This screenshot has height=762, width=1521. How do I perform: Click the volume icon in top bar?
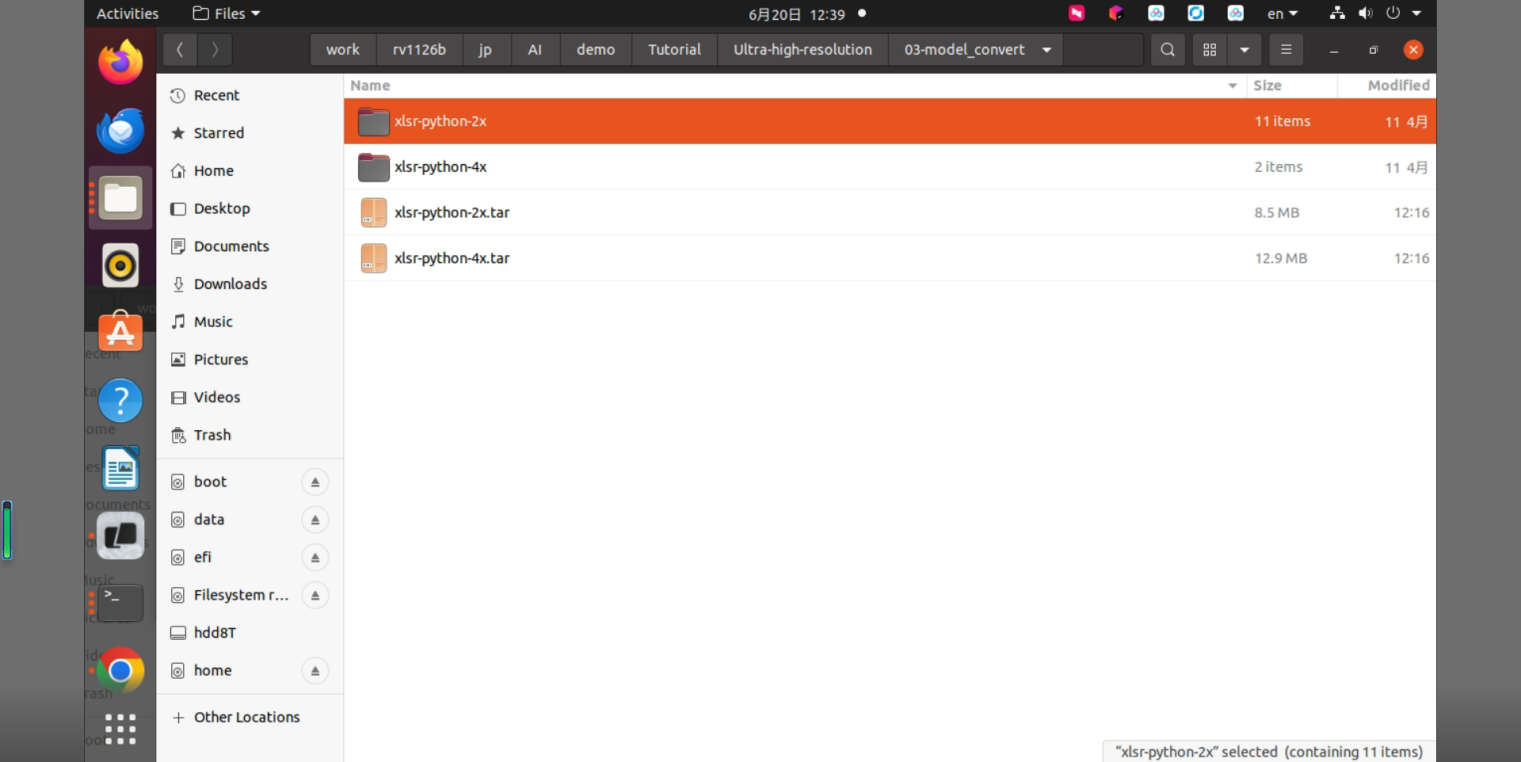click(1365, 14)
